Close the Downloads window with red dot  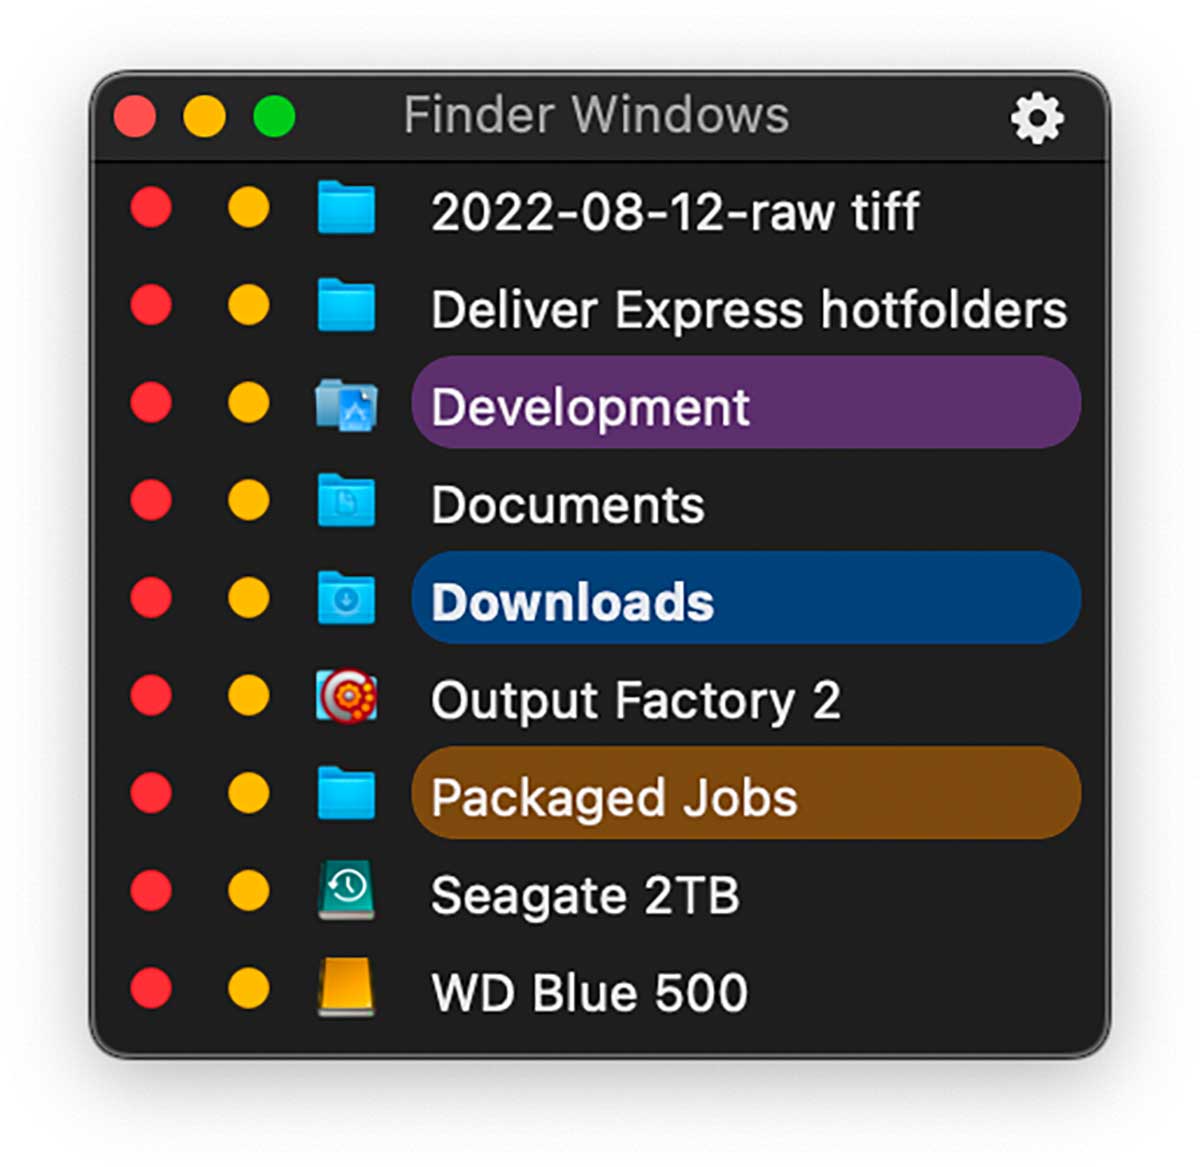point(151,598)
